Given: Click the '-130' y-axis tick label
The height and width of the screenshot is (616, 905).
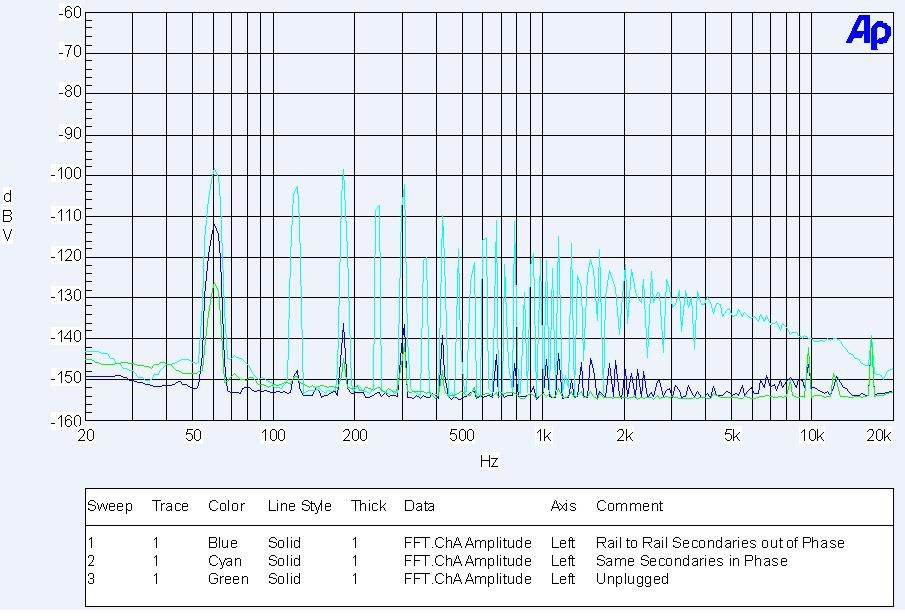Looking at the screenshot, I should pos(66,296).
